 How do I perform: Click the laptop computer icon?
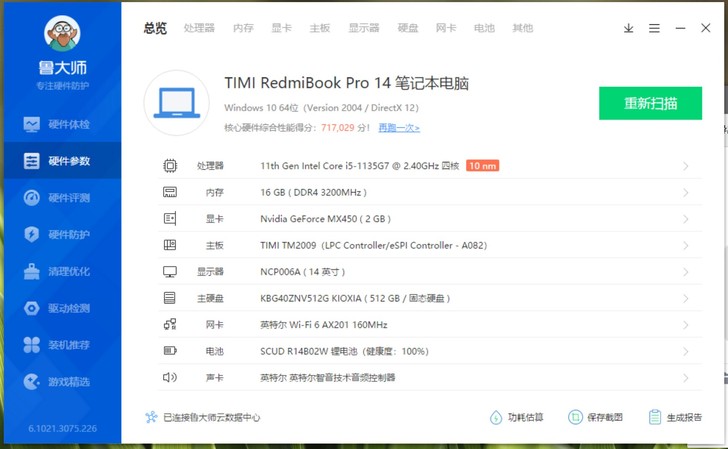click(176, 103)
